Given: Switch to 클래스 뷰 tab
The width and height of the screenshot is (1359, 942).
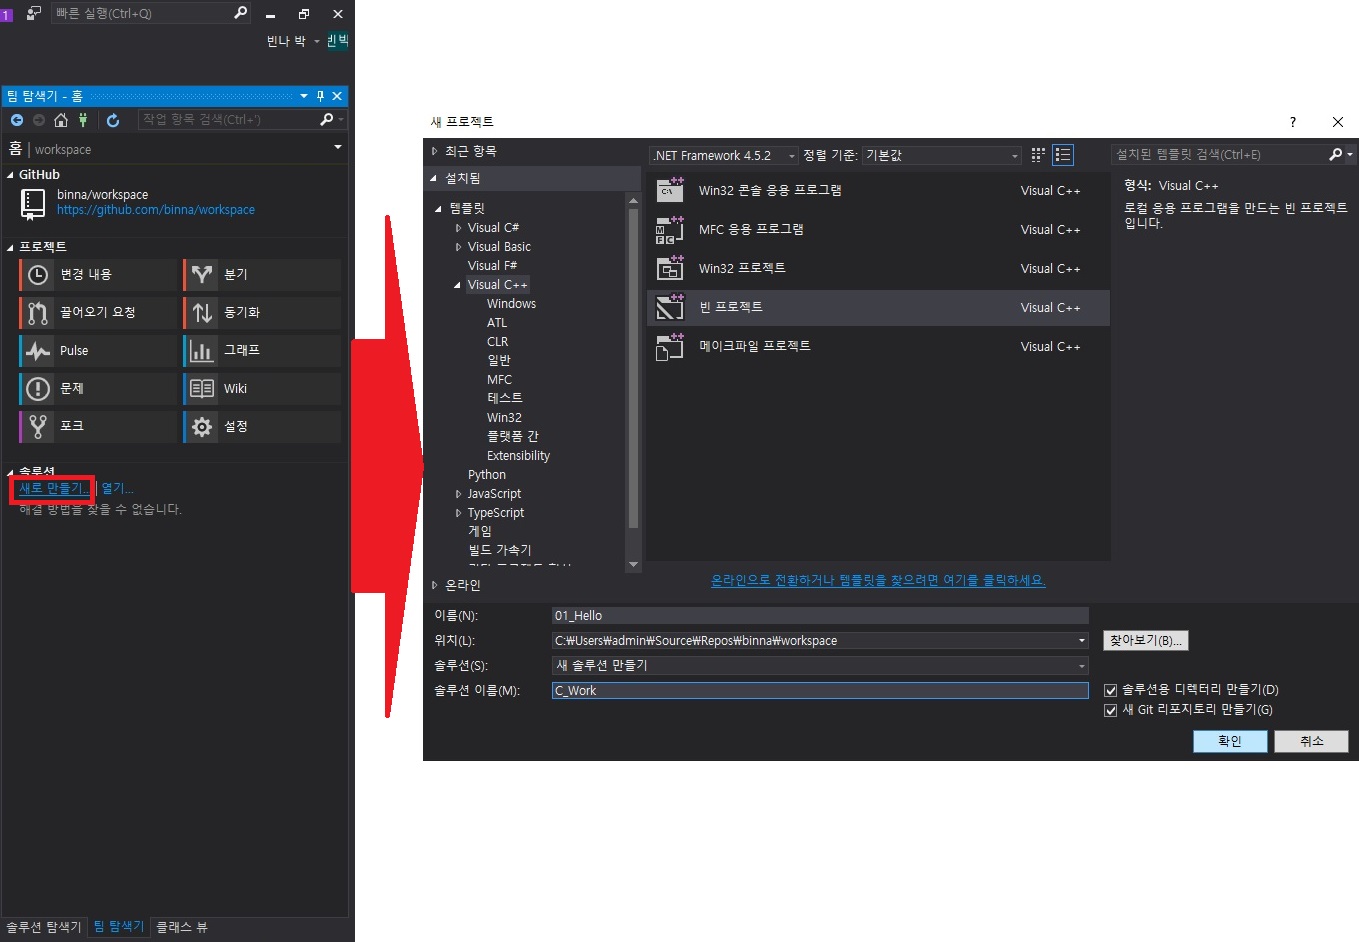Looking at the screenshot, I should pyautogui.click(x=182, y=927).
